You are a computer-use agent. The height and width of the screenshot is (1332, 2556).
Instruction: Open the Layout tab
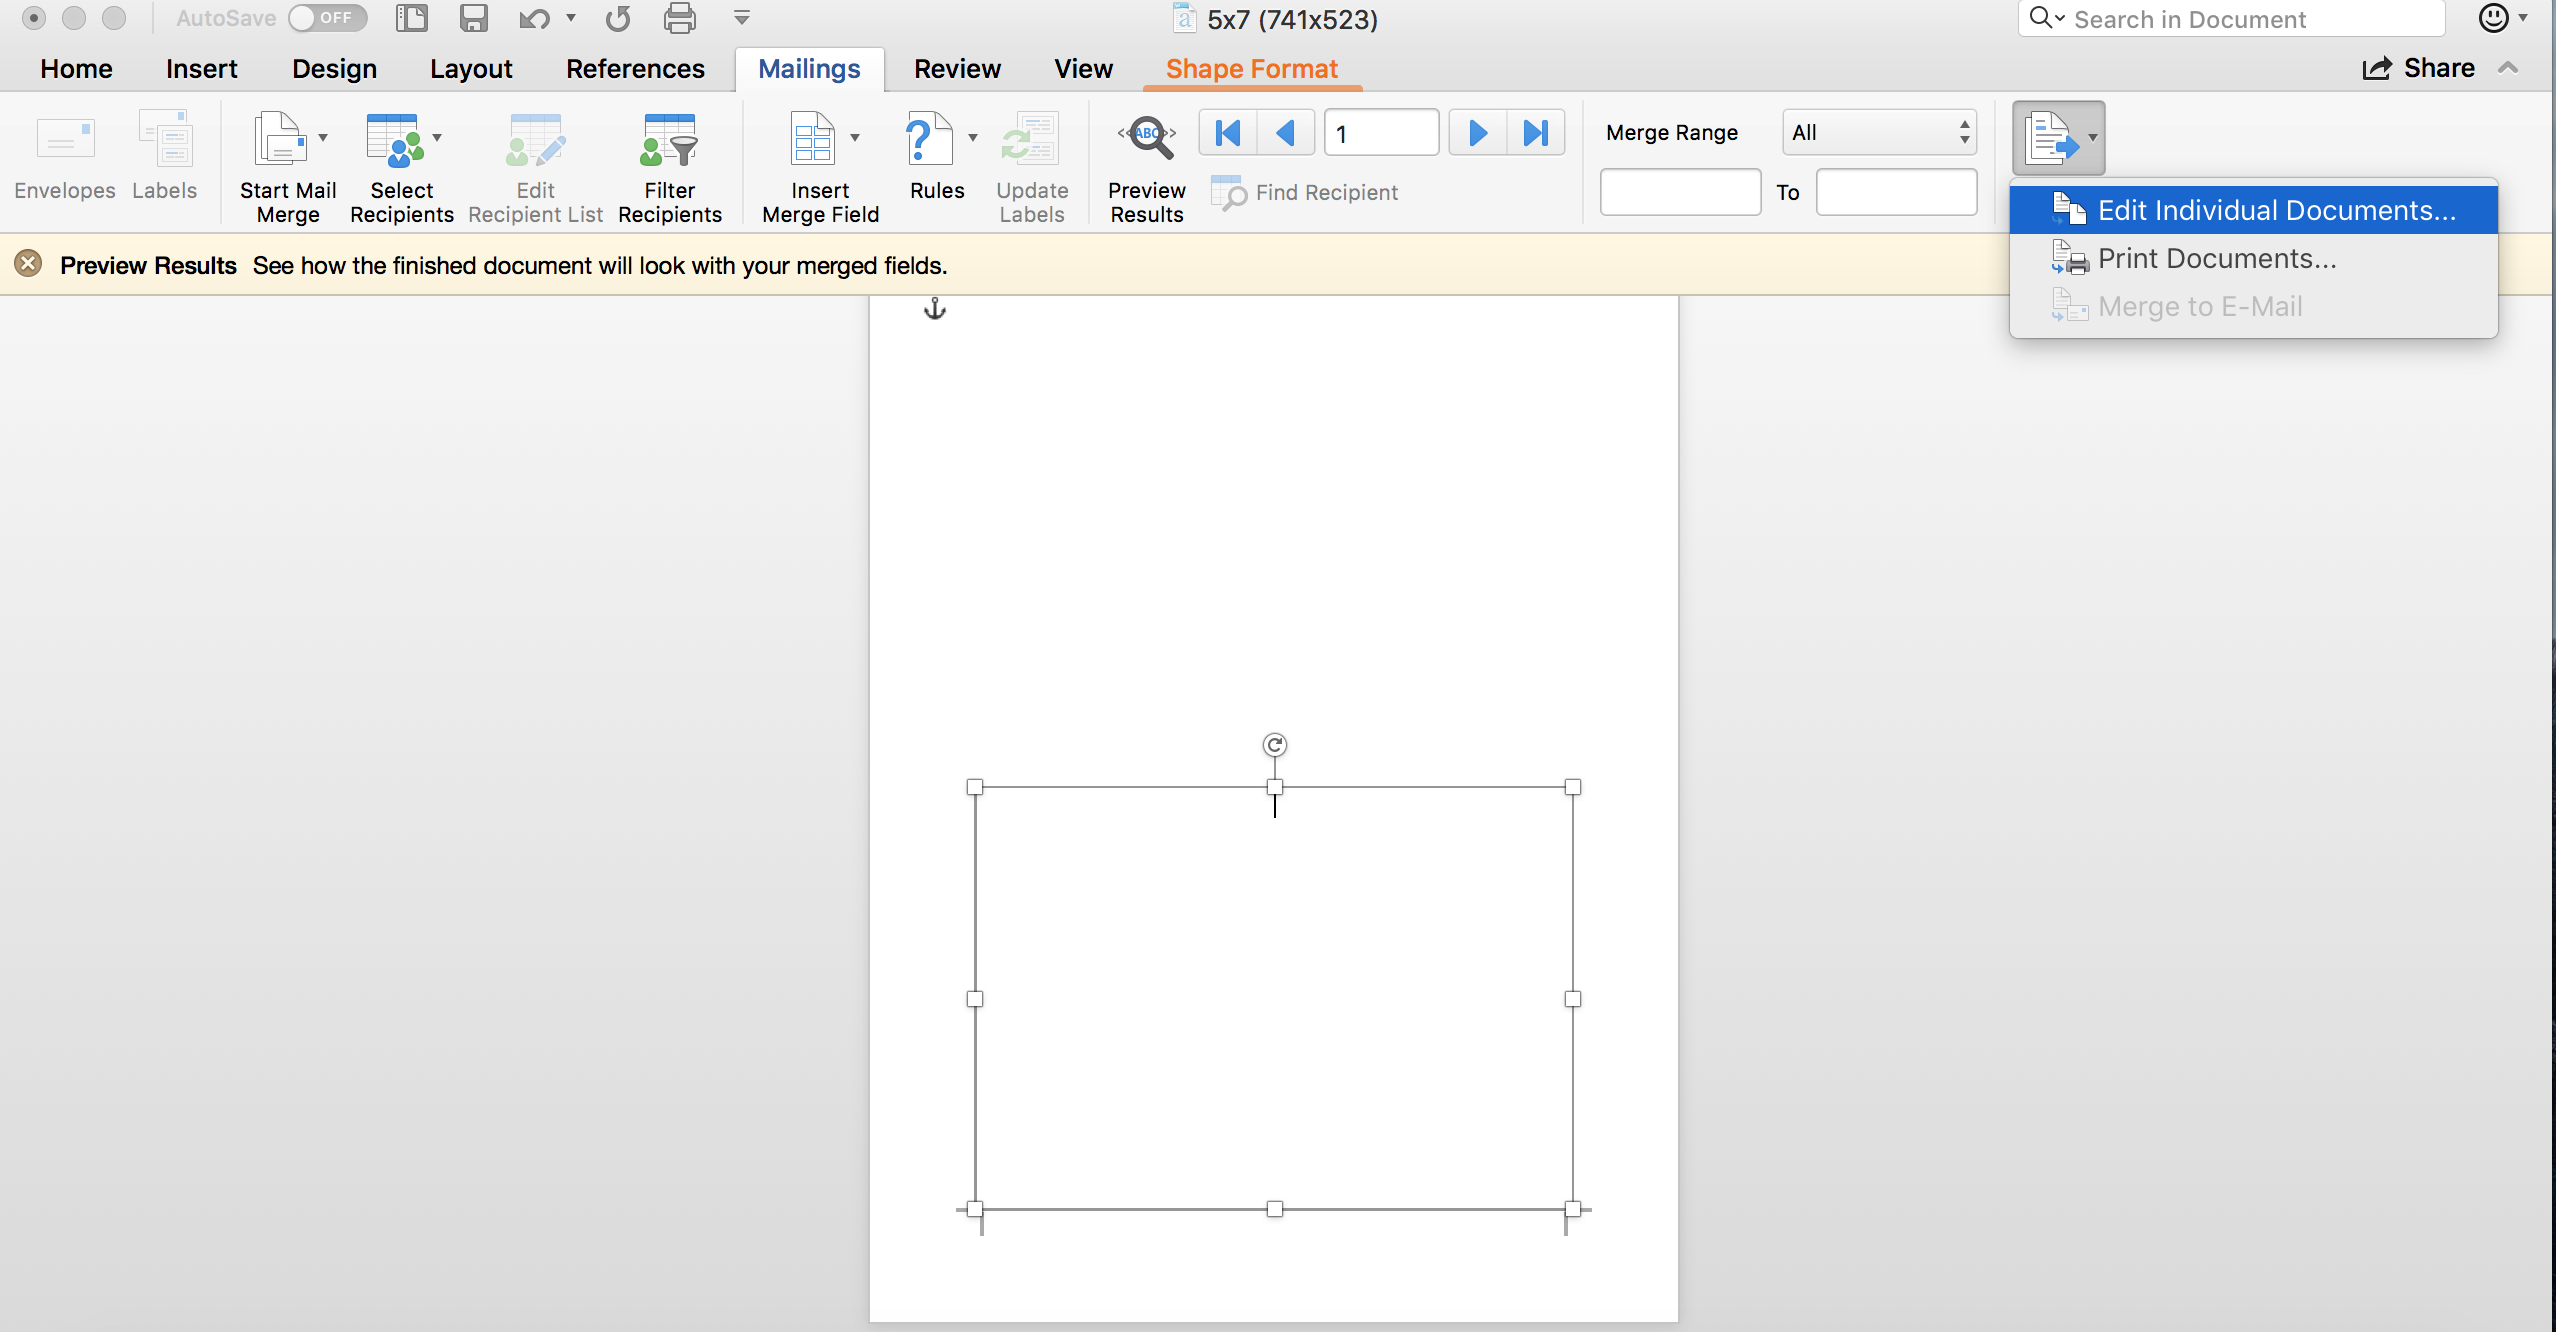pyautogui.click(x=471, y=68)
